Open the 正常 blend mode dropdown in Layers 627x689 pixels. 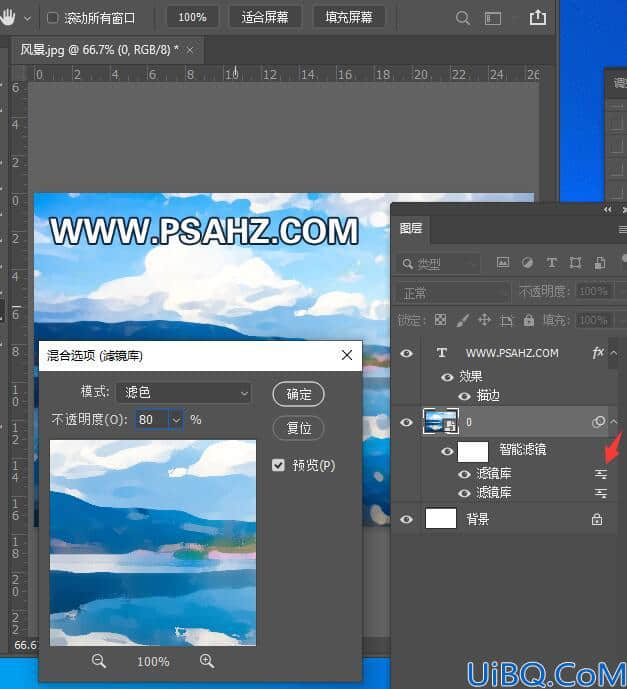coord(452,293)
